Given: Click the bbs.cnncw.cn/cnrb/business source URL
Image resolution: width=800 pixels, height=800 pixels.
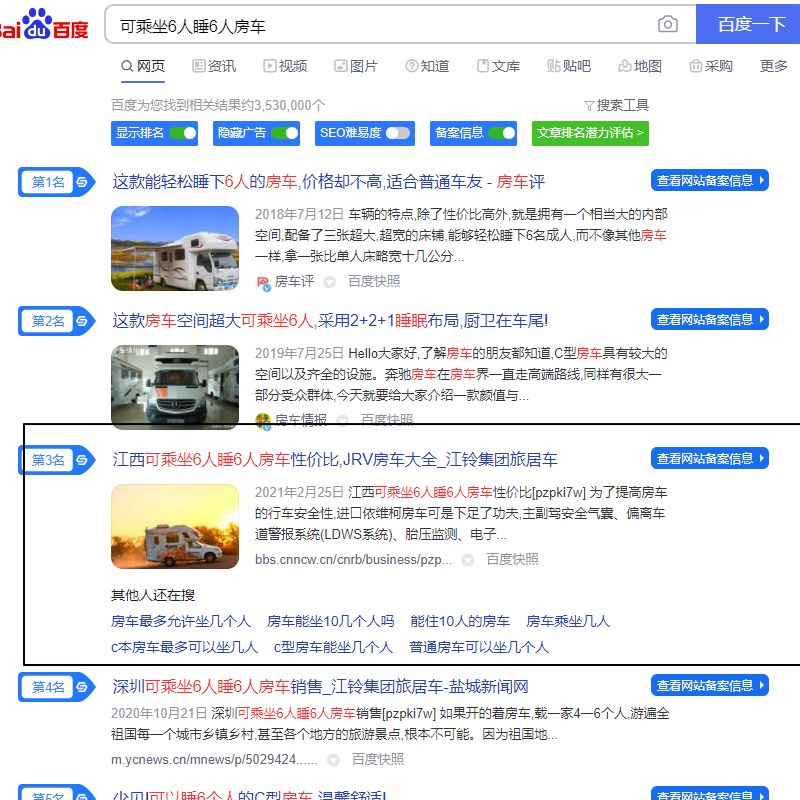Looking at the screenshot, I should tap(353, 560).
